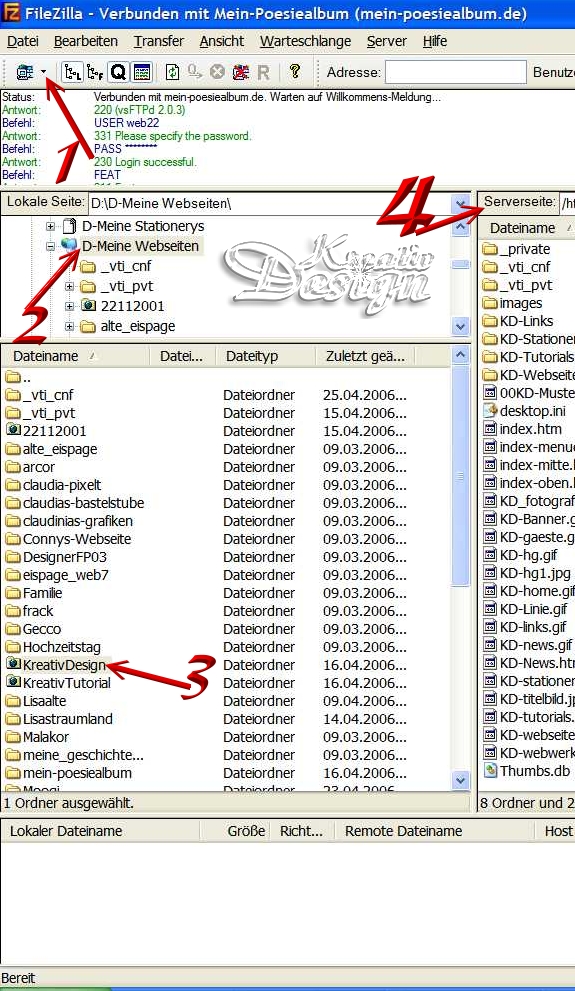The height and width of the screenshot is (991, 575).
Task: Select local folder Lisastraumland
Action: [68, 719]
